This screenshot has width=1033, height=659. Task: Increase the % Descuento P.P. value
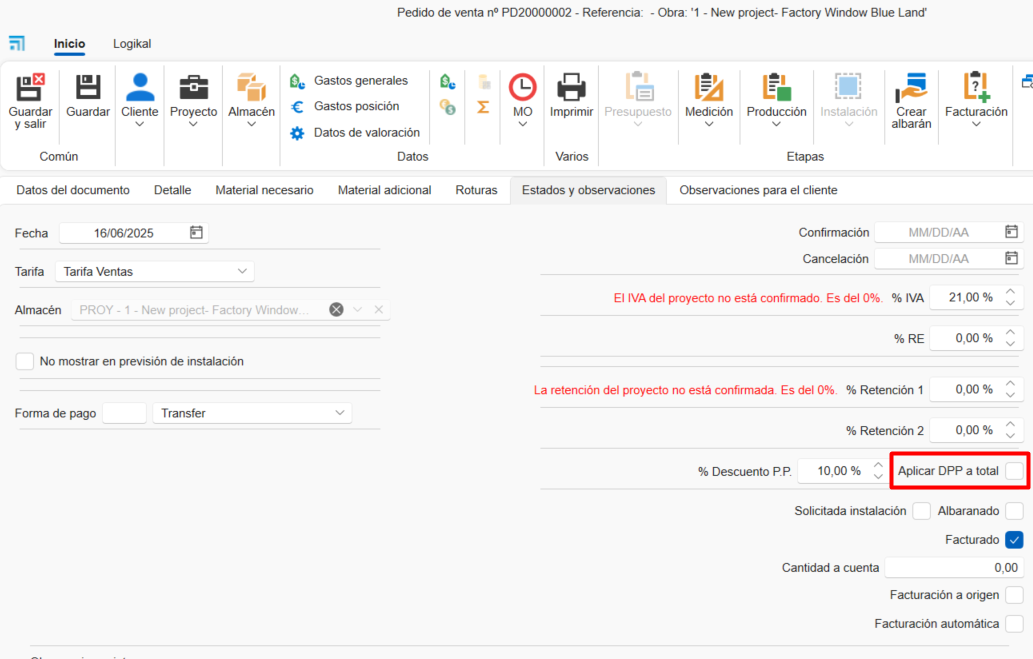(878, 465)
